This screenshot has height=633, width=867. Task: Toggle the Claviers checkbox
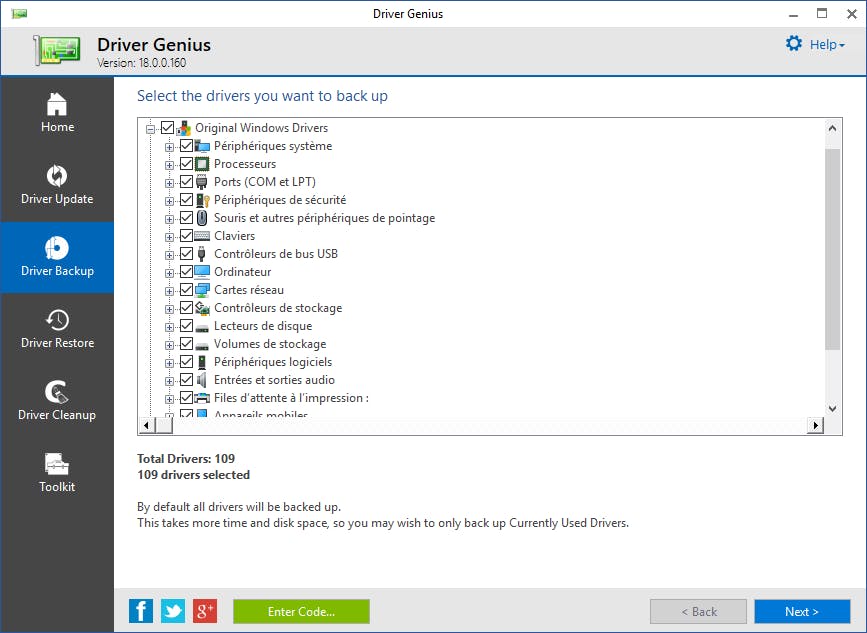tap(186, 236)
